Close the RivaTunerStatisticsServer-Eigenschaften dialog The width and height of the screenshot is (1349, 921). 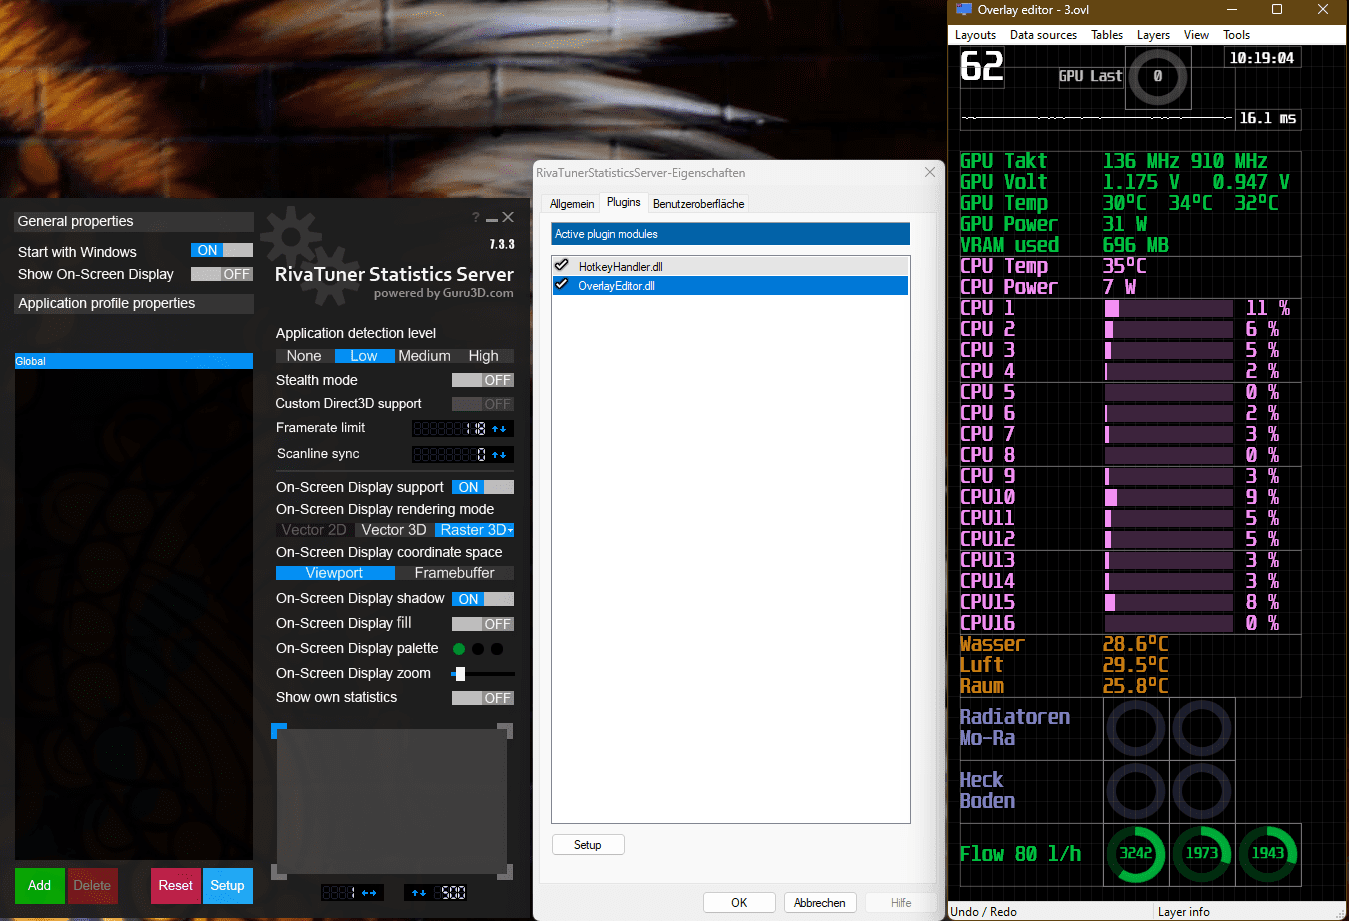point(930,172)
